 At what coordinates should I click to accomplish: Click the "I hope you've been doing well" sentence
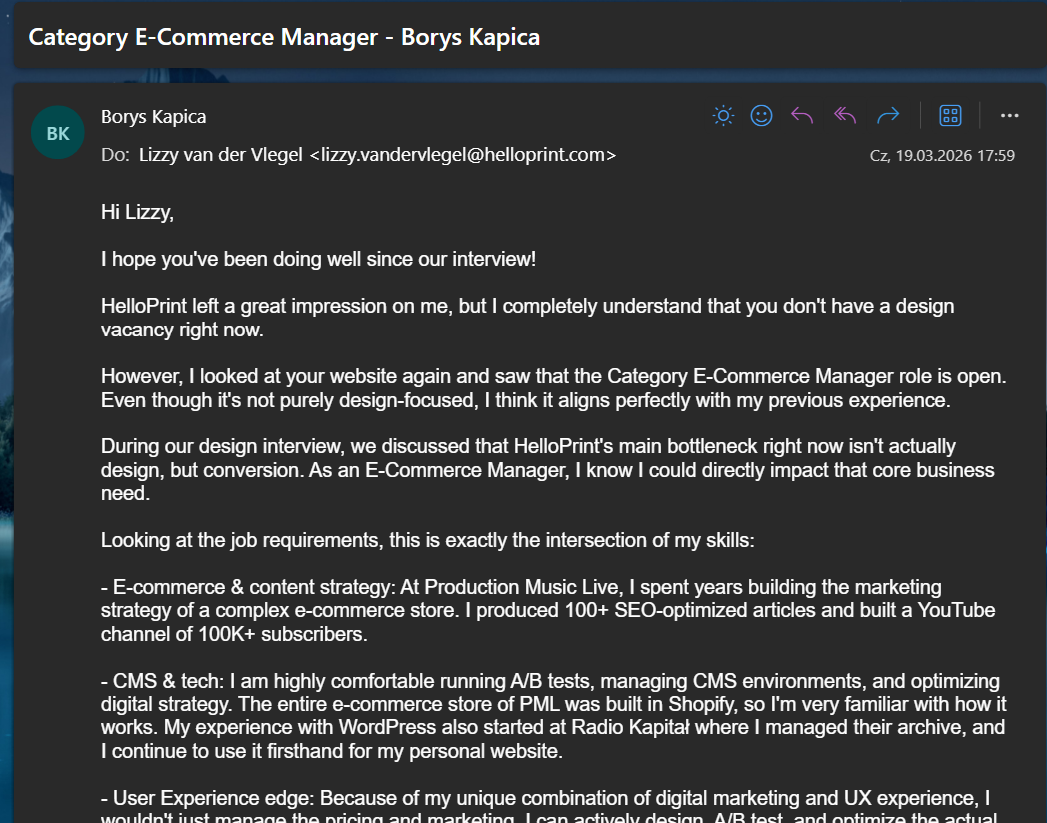(318, 259)
